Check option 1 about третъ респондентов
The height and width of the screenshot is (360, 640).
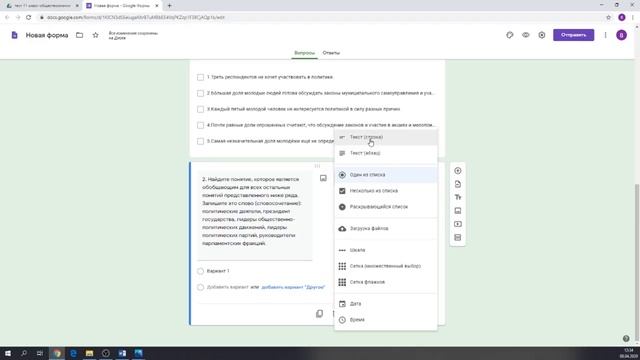(200, 77)
